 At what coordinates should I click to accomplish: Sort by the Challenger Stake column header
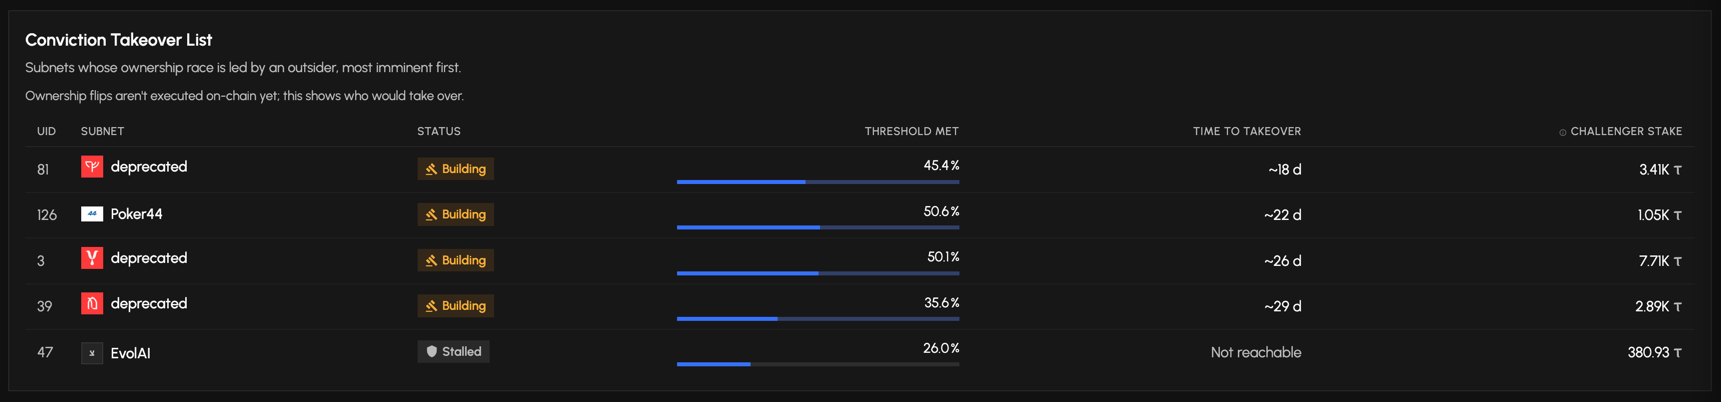tap(1626, 131)
